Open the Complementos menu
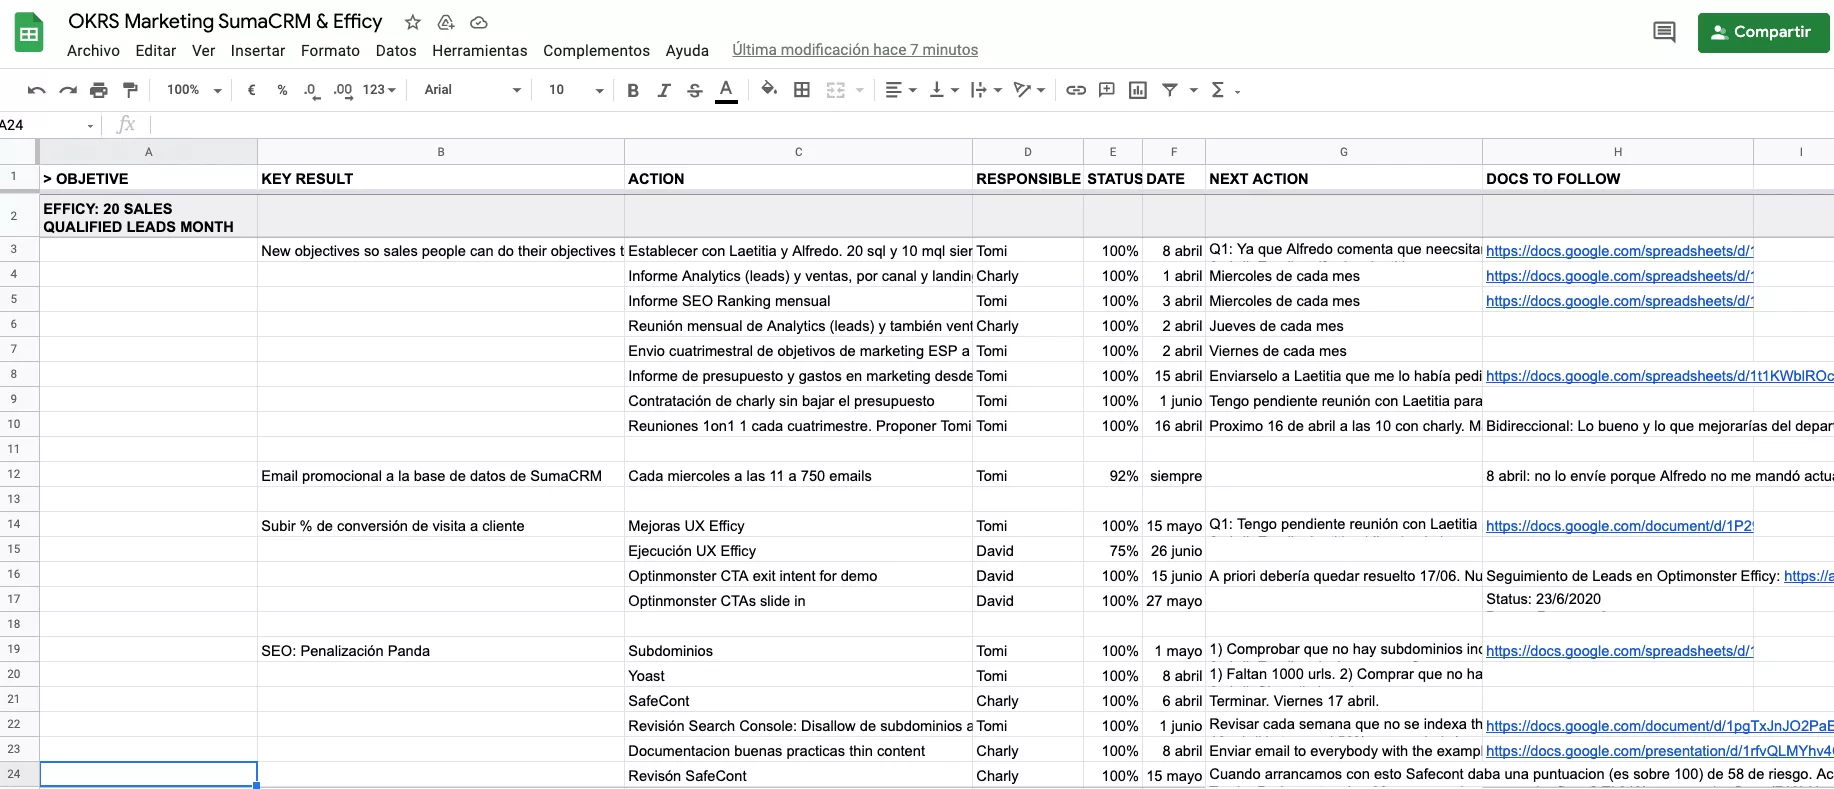The image size is (1834, 789). [596, 50]
